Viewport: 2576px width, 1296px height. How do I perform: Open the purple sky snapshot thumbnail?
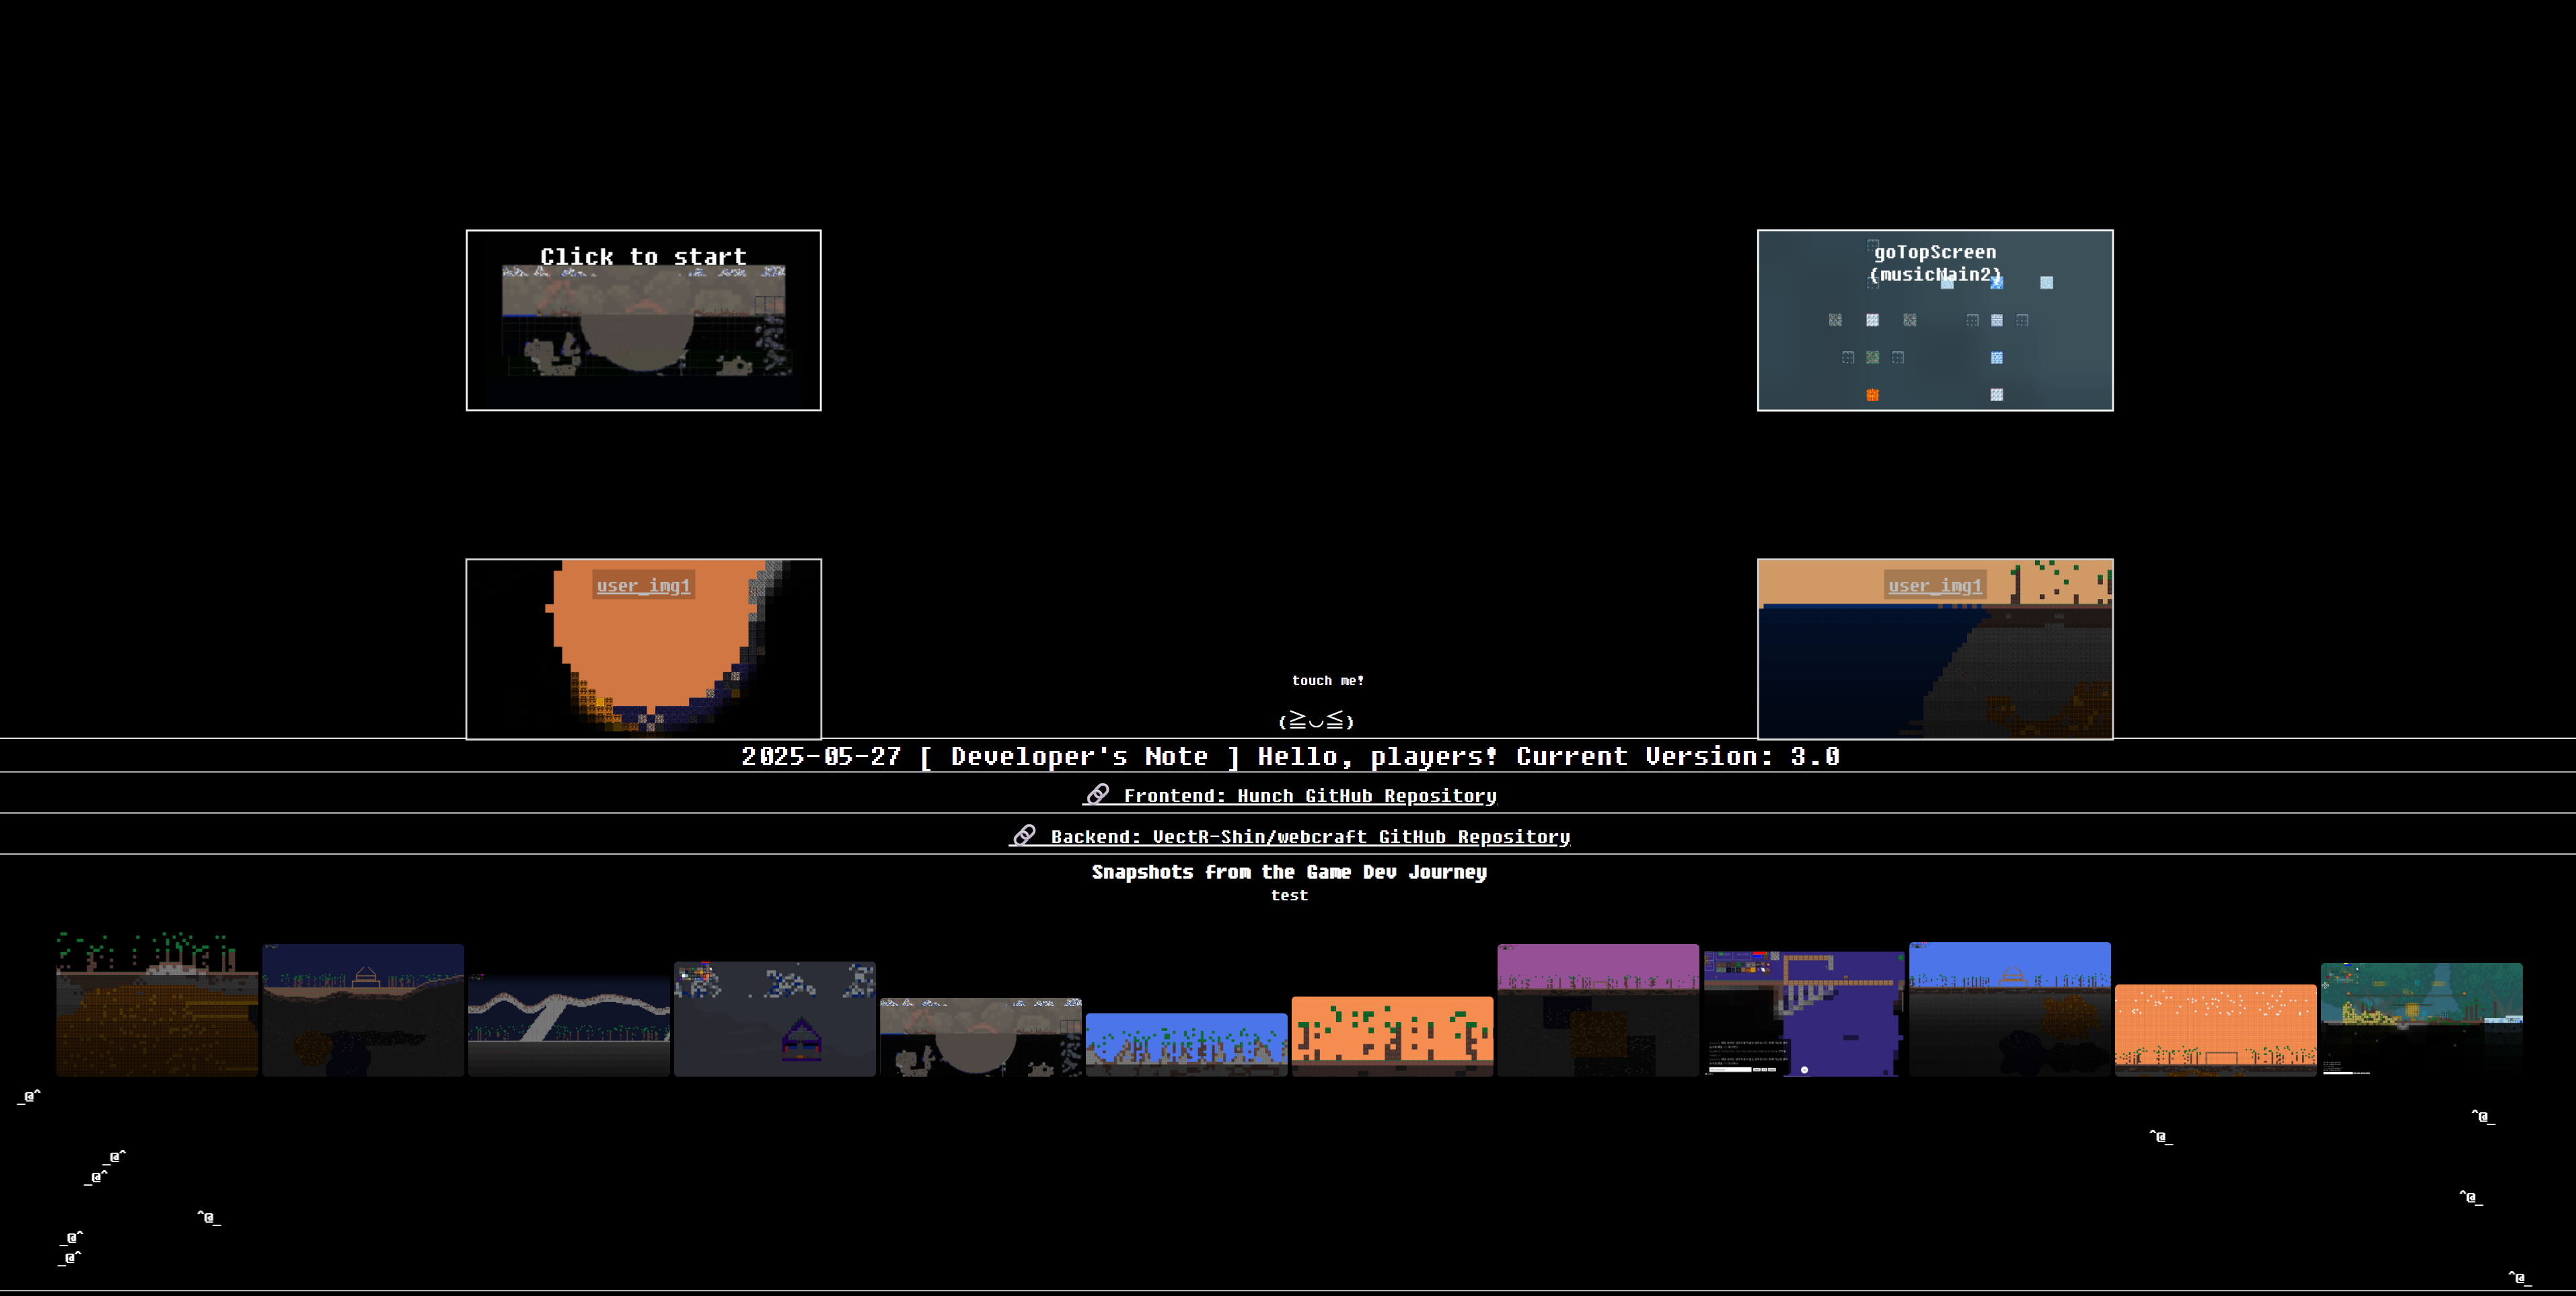pyautogui.click(x=1597, y=1010)
